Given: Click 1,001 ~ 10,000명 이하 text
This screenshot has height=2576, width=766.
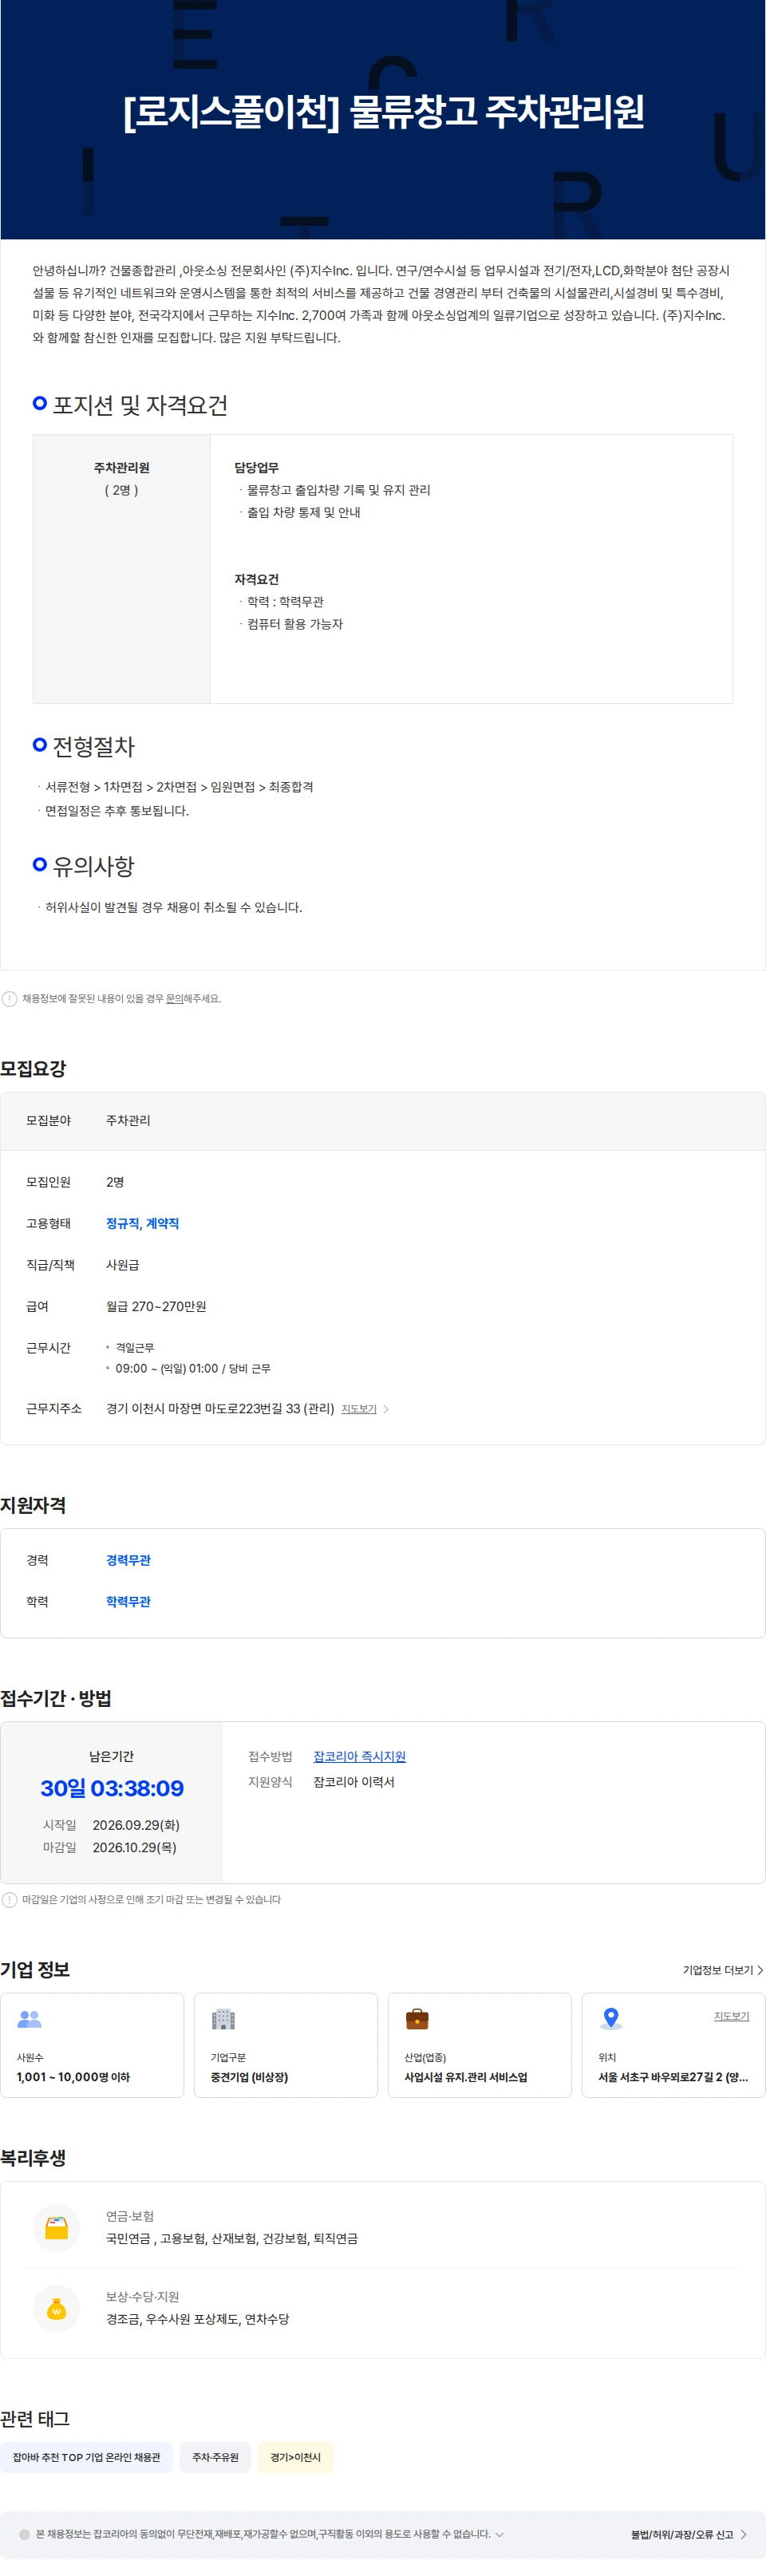Looking at the screenshot, I should (73, 2077).
